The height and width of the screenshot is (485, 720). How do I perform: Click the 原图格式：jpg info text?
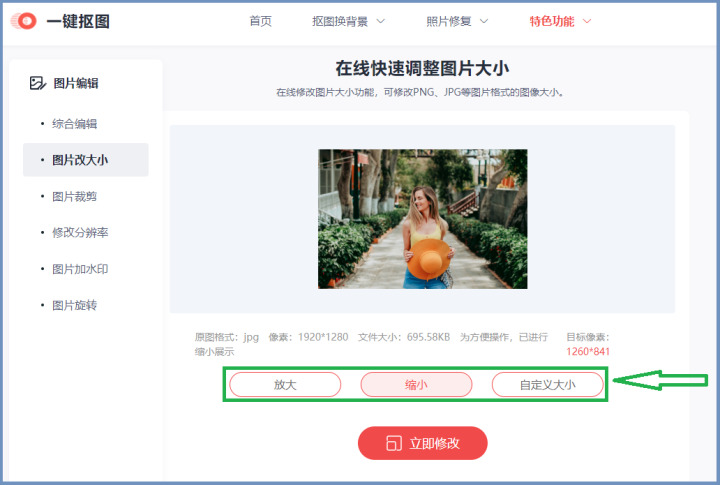[226, 337]
